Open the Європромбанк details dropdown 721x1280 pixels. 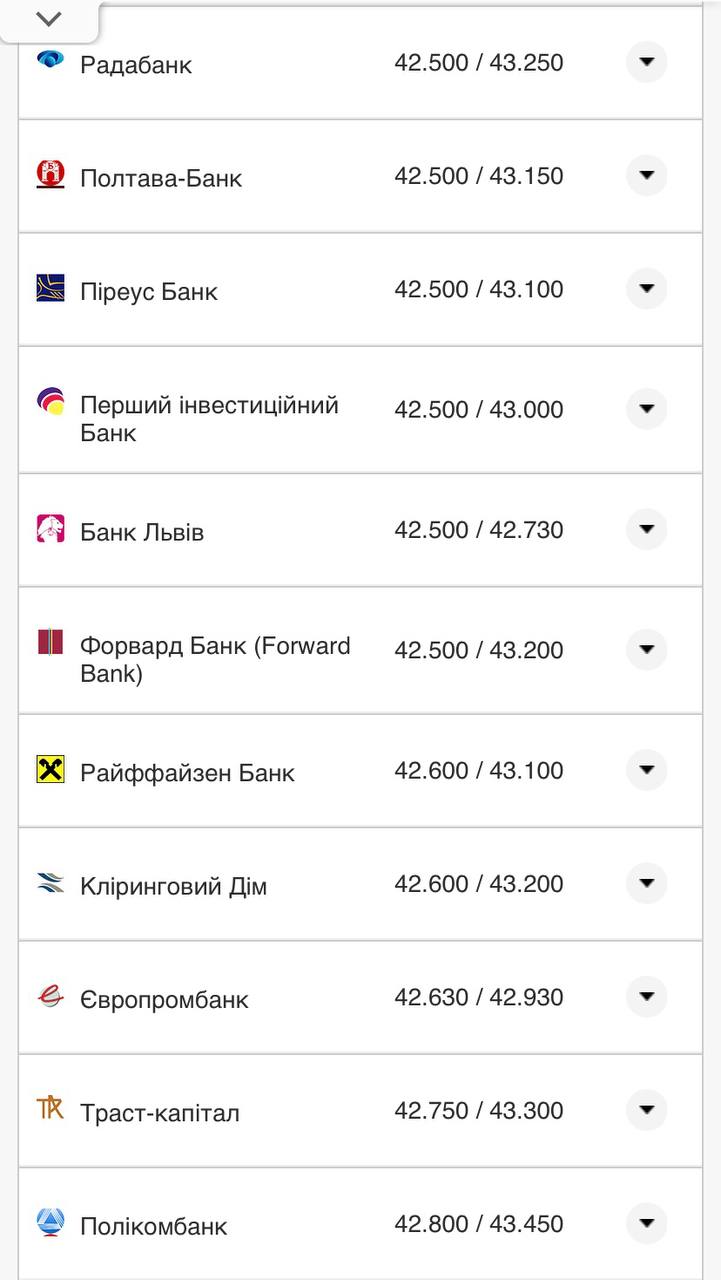[x=647, y=996]
